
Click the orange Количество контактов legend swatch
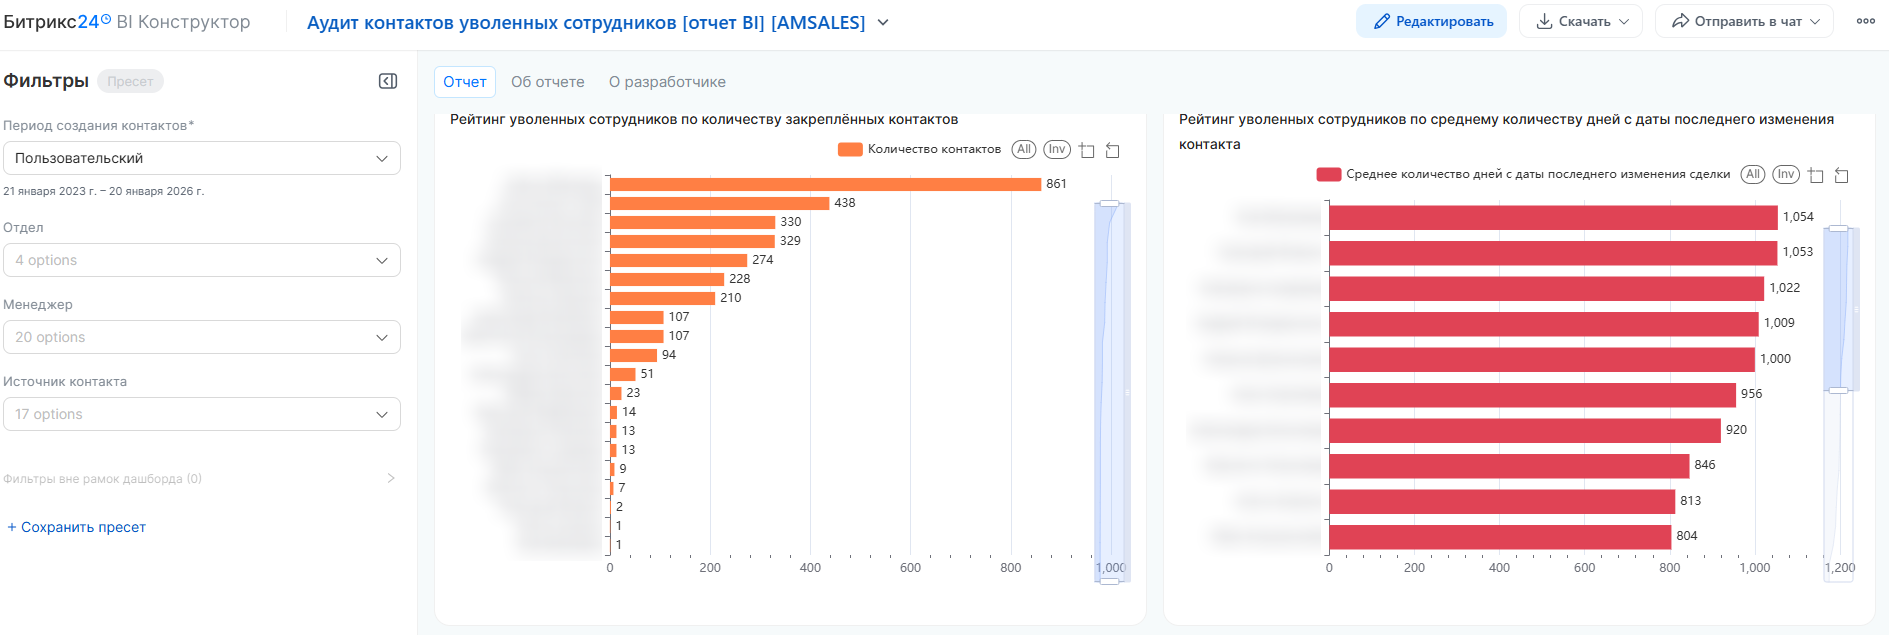point(850,149)
